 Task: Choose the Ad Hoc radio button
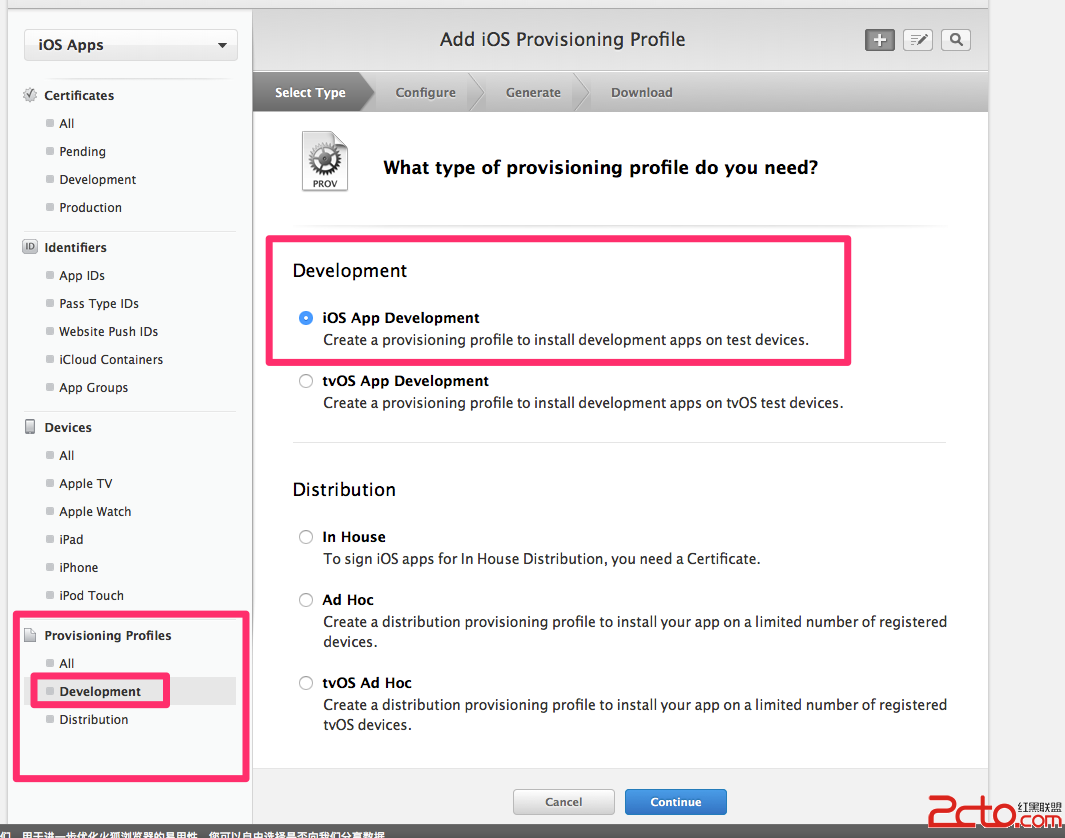[306, 600]
